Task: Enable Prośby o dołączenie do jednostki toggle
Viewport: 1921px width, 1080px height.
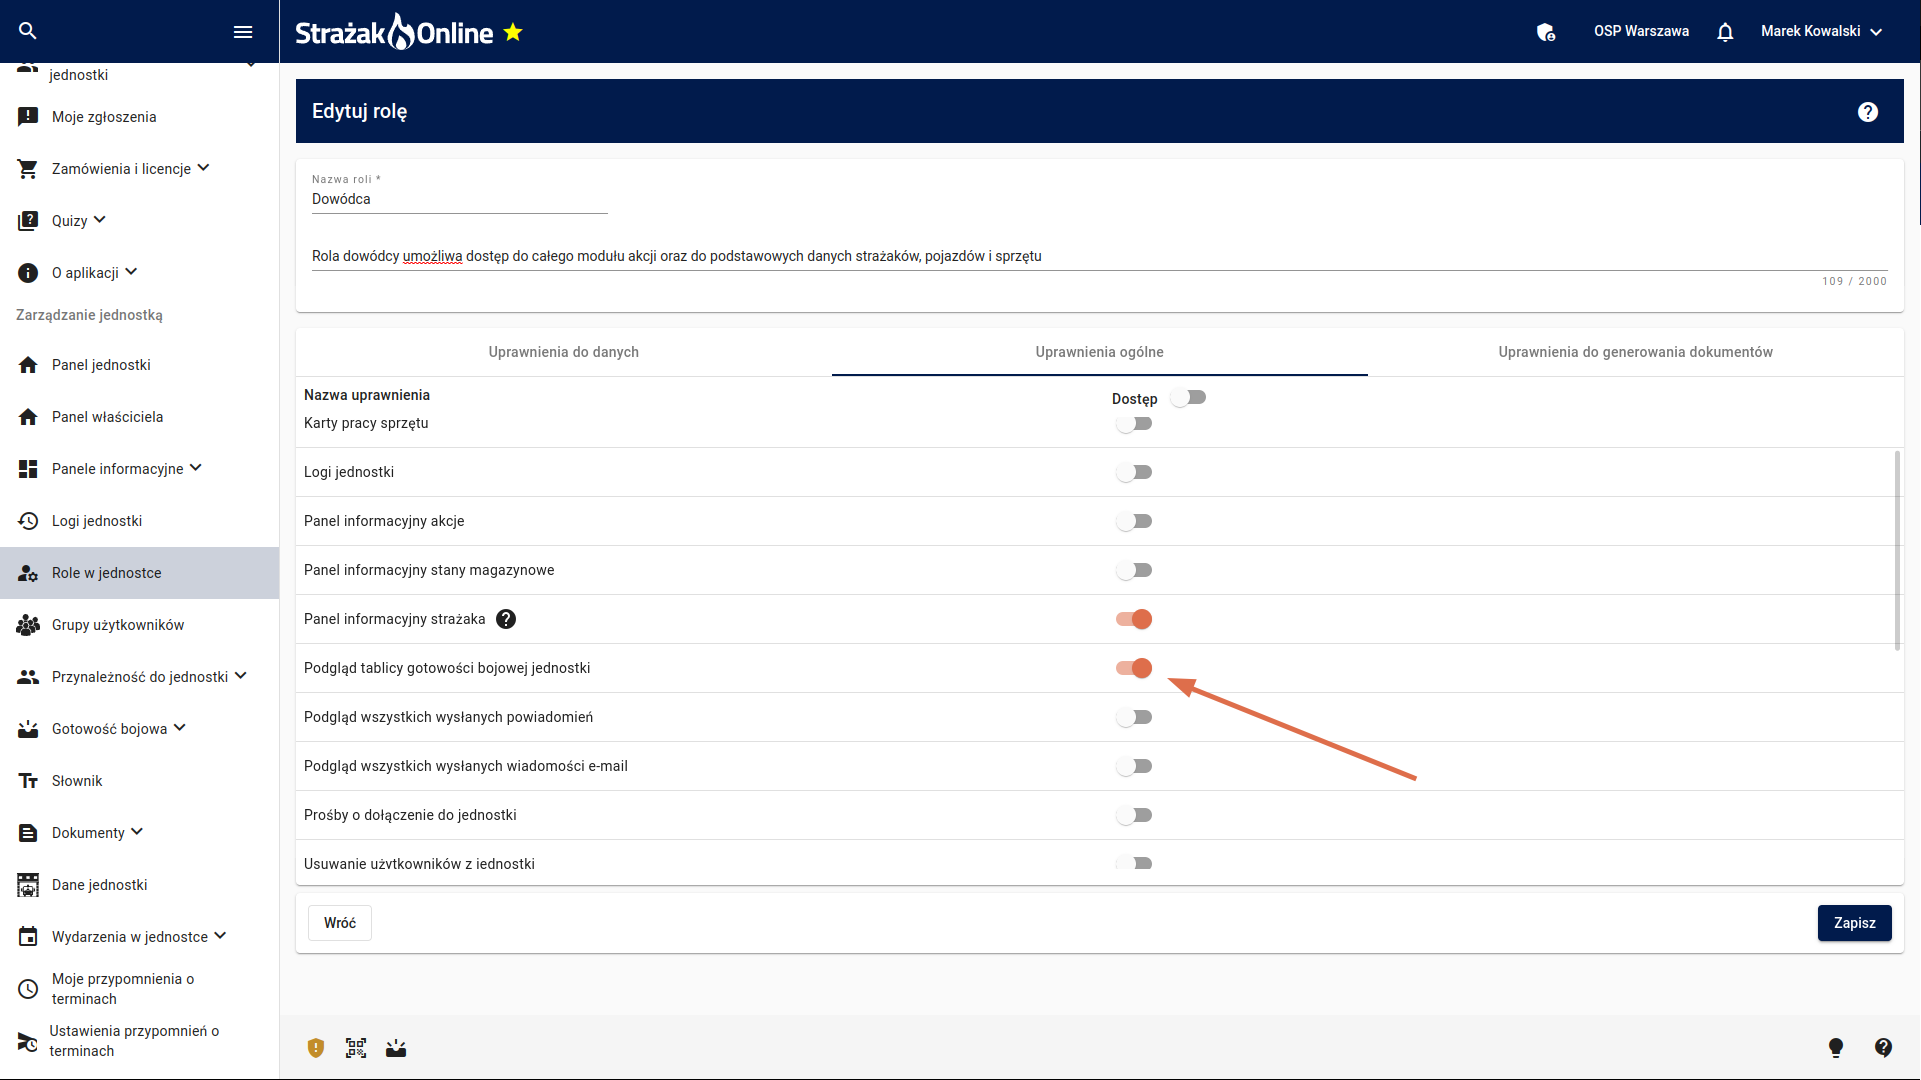Action: pos(1134,815)
